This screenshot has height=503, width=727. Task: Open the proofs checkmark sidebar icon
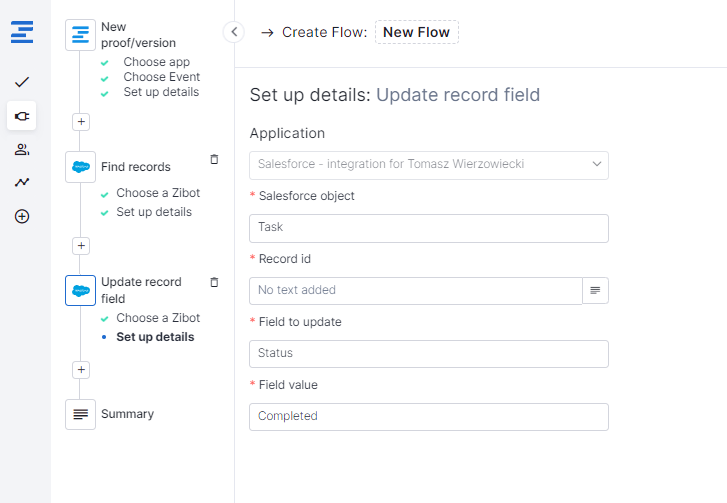[x=22, y=82]
